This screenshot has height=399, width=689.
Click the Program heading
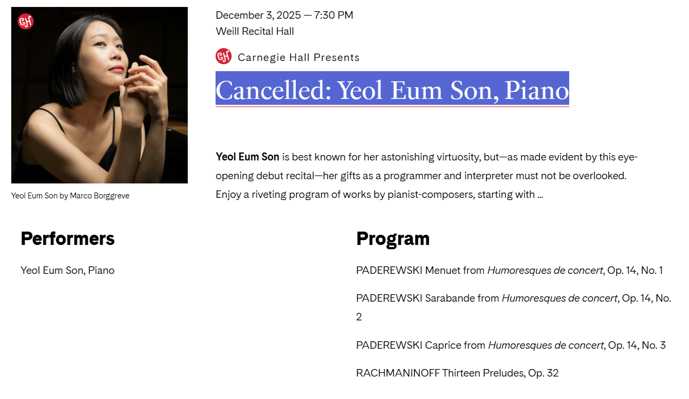[393, 239]
